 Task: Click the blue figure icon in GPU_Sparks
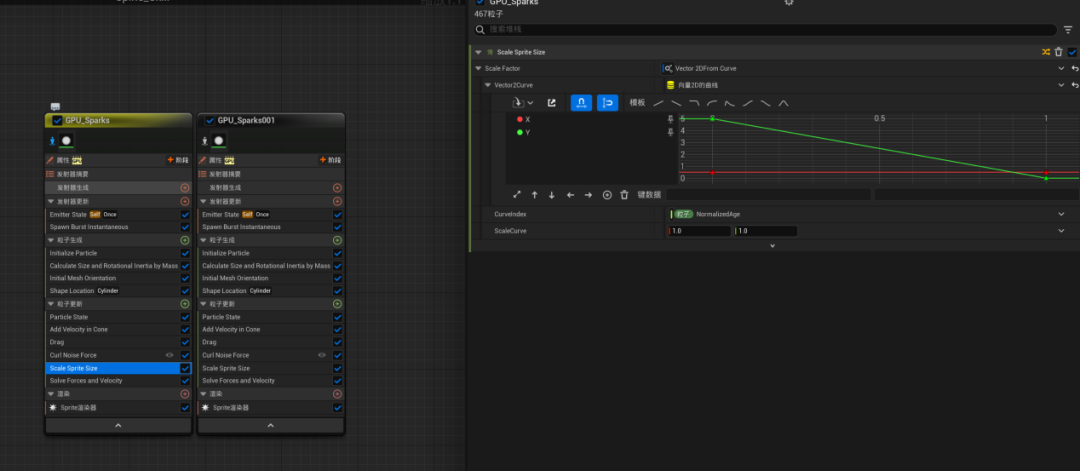pyautogui.click(x=52, y=141)
